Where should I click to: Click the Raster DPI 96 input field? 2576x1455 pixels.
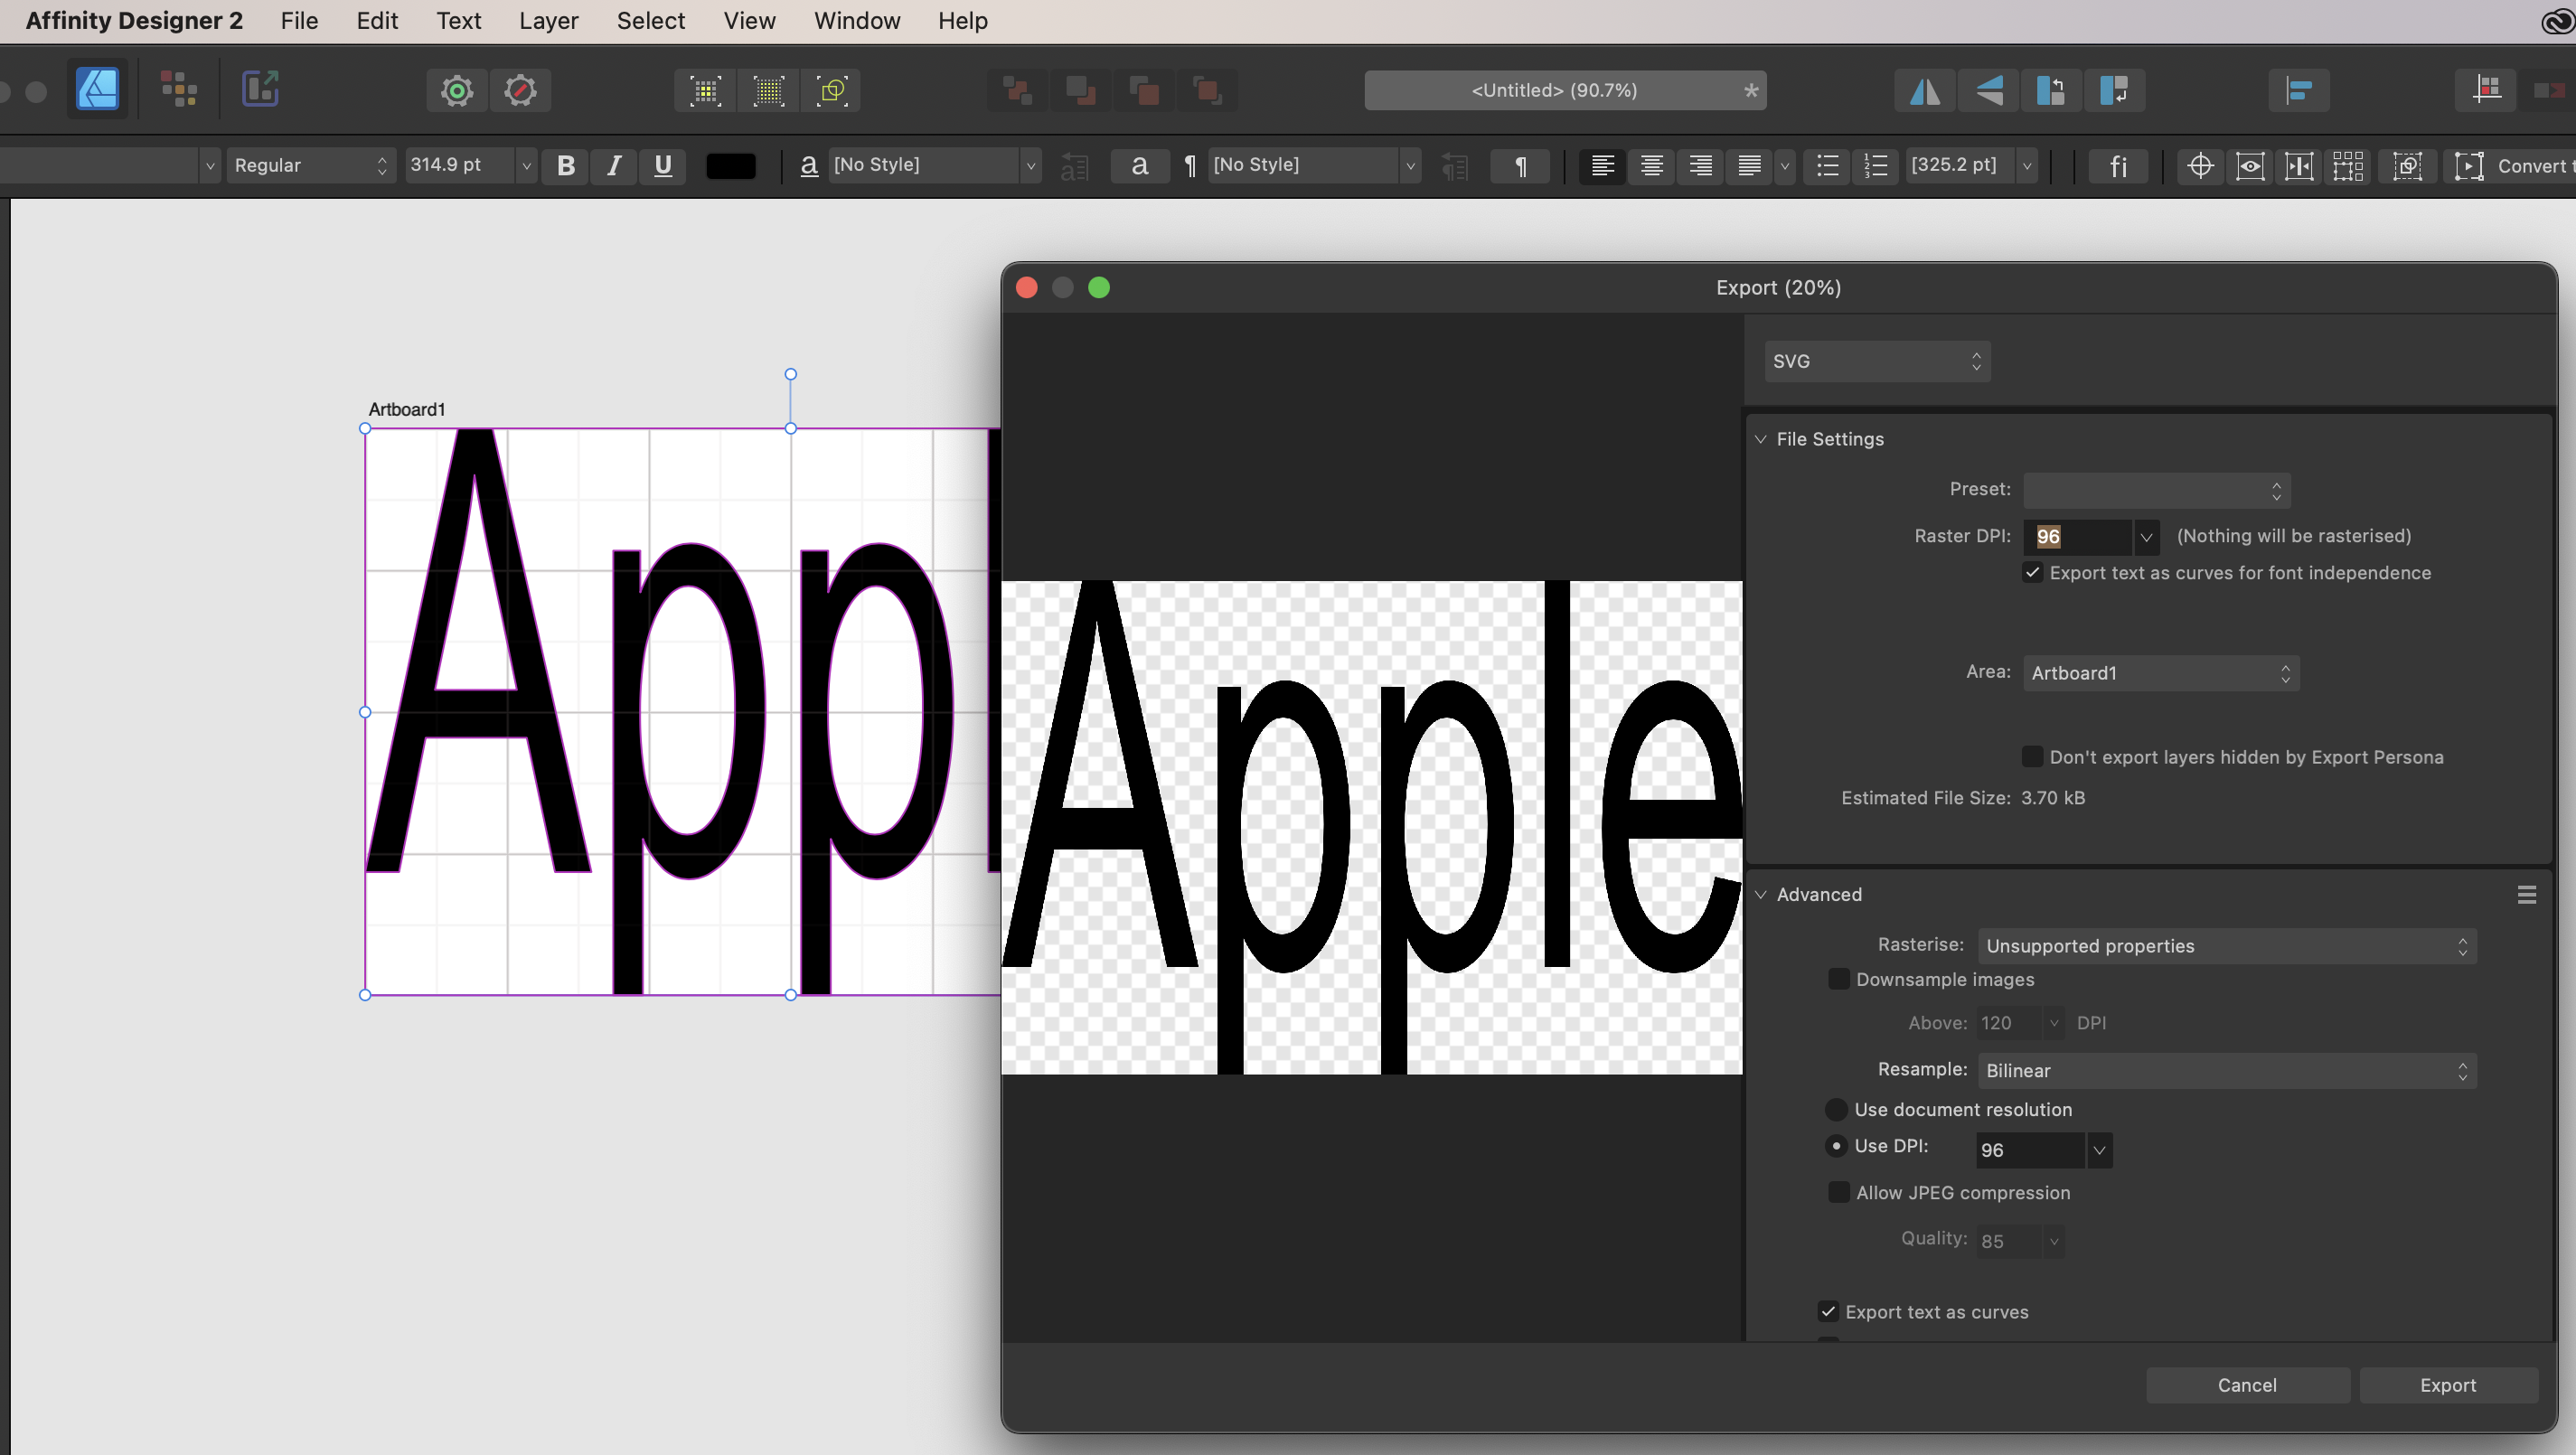pos(2078,537)
